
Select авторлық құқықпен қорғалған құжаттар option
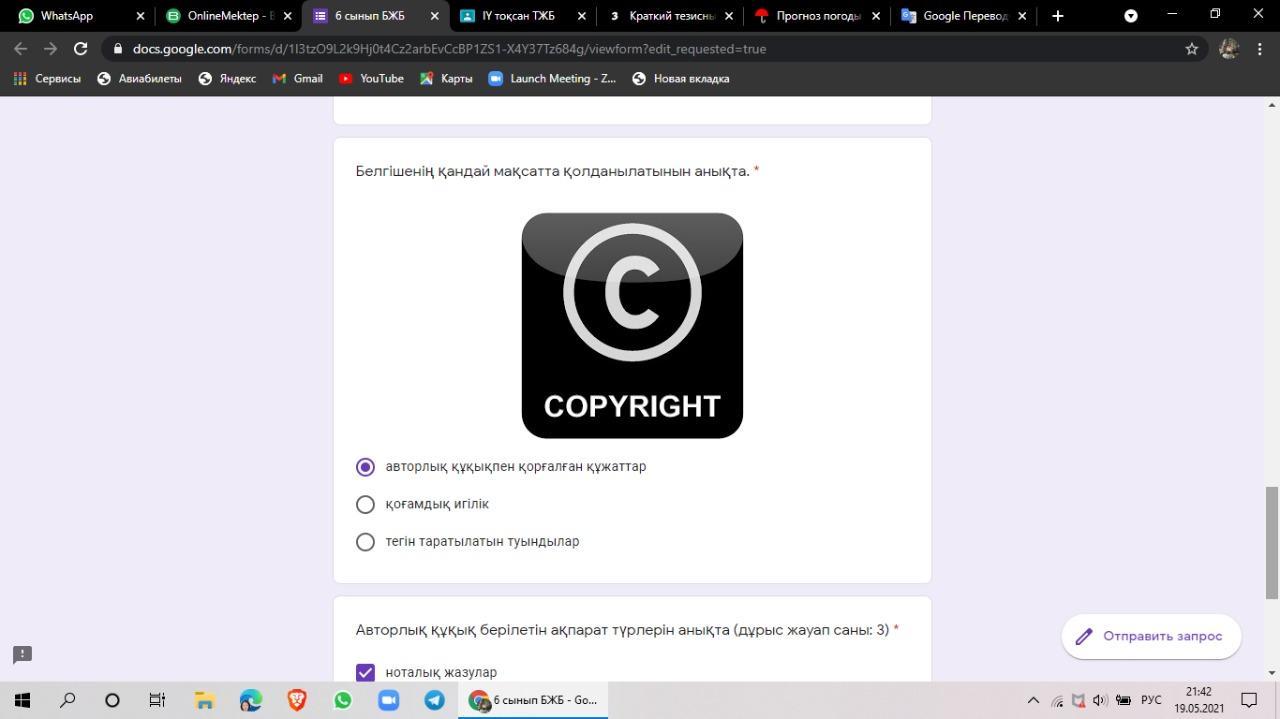tap(365, 467)
